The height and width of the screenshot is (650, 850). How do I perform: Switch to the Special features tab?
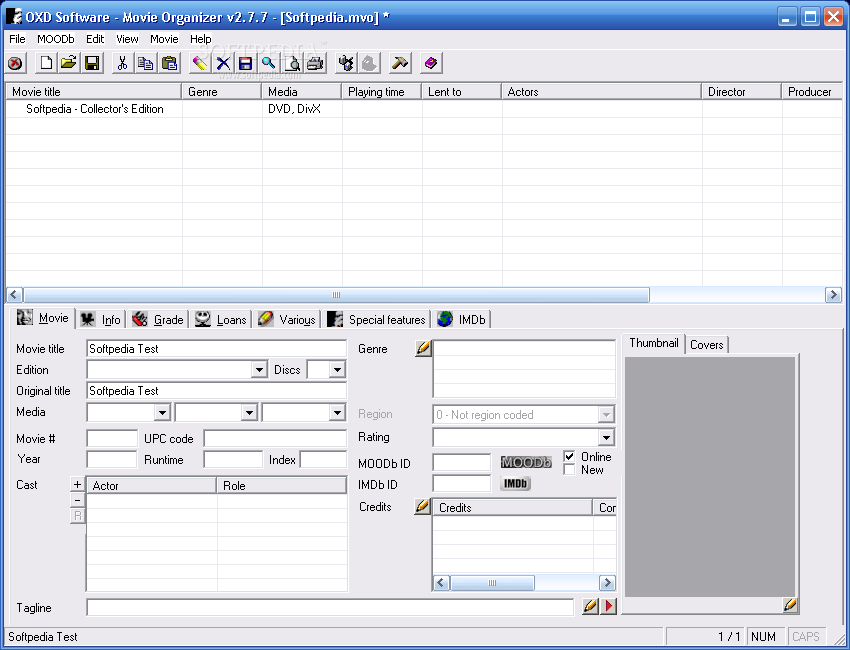[377, 319]
